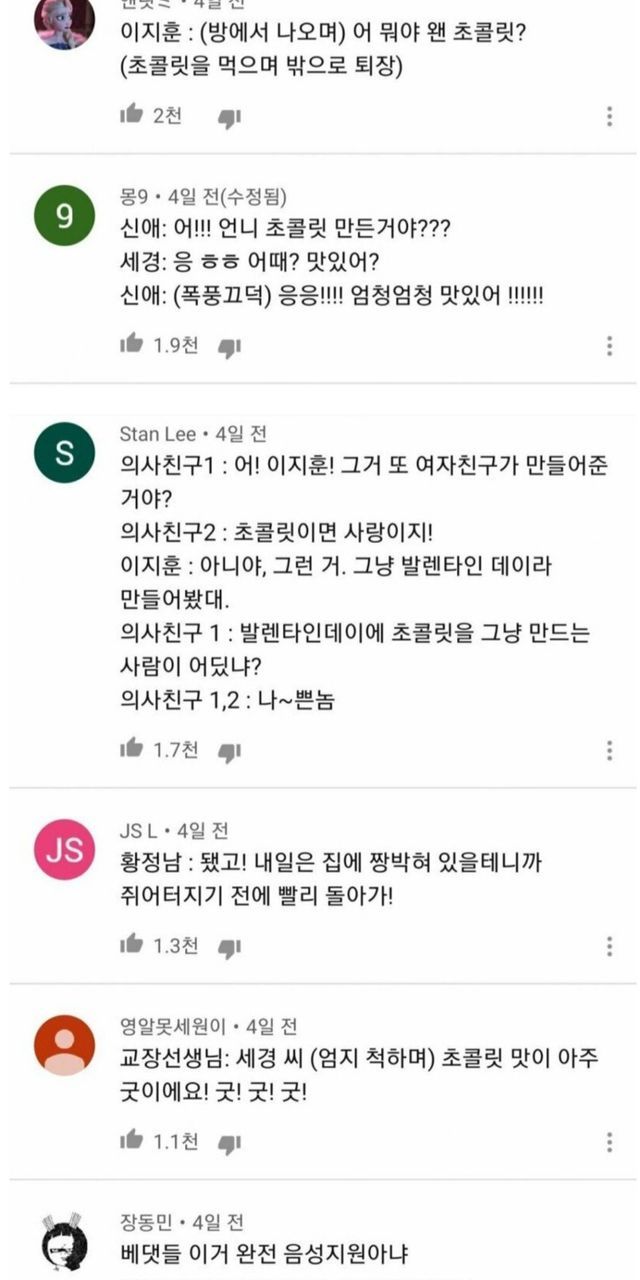Image resolution: width=640 pixels, height=1280 pixels.
Task: Open options menu for 몽9 comment
Action: [609, 346]
